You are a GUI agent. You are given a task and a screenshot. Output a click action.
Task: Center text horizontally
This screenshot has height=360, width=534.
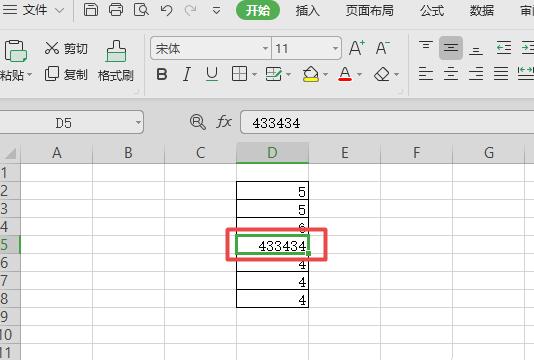(x=451, y=74)
